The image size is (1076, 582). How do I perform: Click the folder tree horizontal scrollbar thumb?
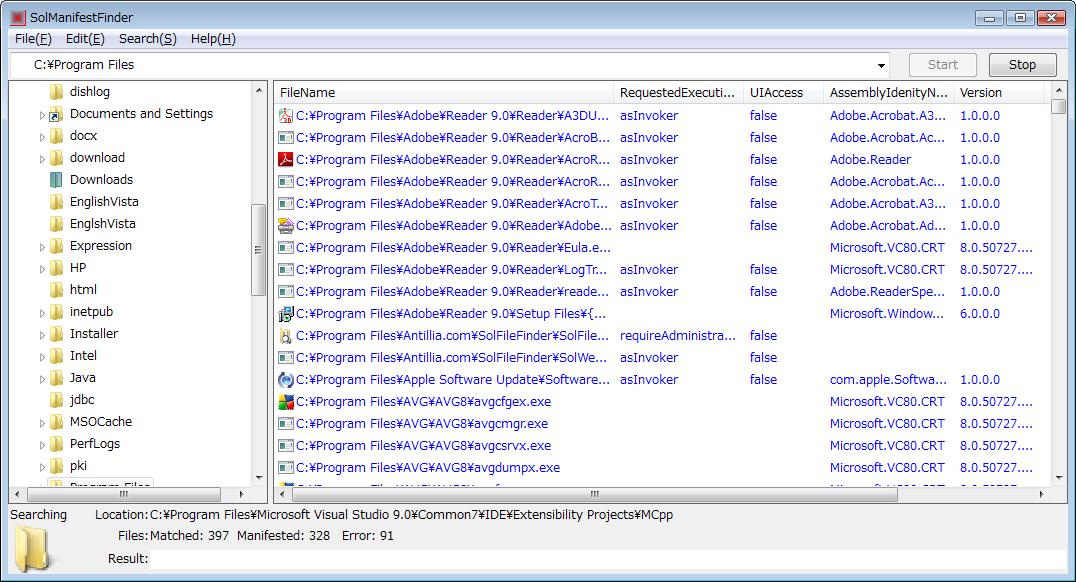pyautogui.click(x=124, y=494)
